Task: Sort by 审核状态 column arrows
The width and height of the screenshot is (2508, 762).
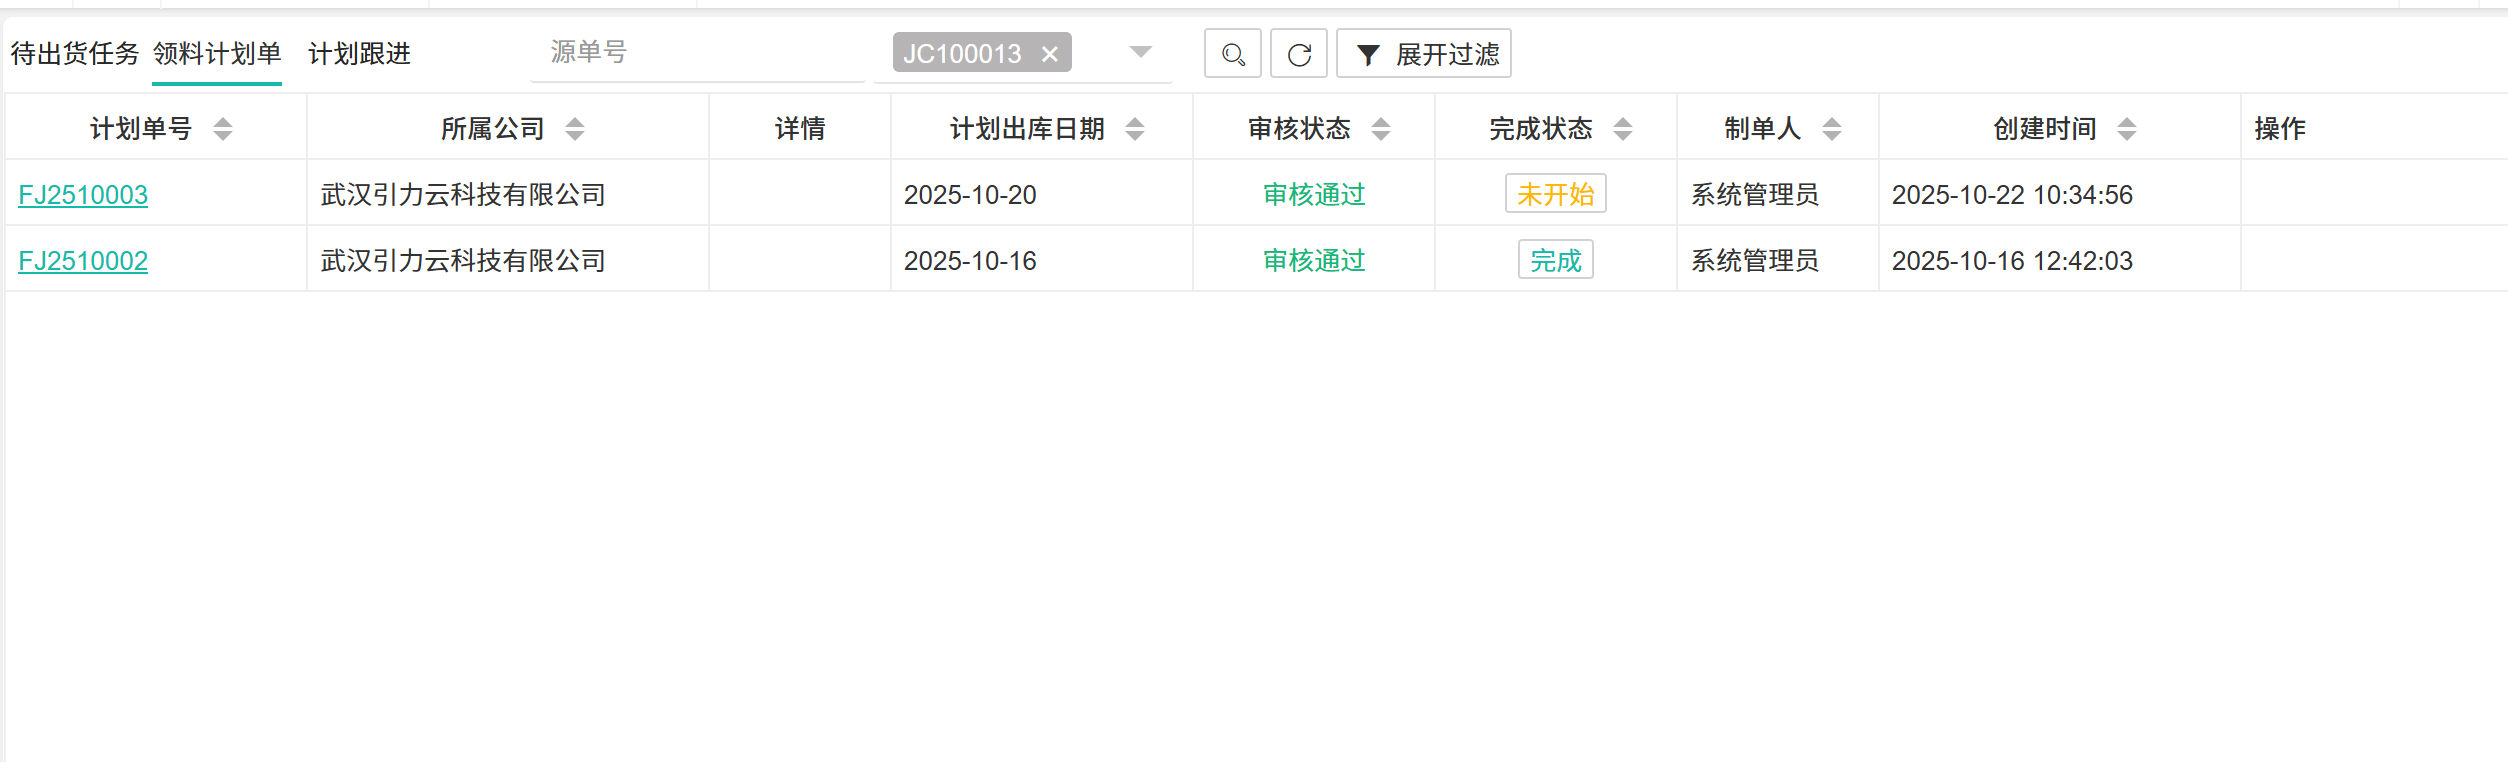Action: tap(1381, 129)
